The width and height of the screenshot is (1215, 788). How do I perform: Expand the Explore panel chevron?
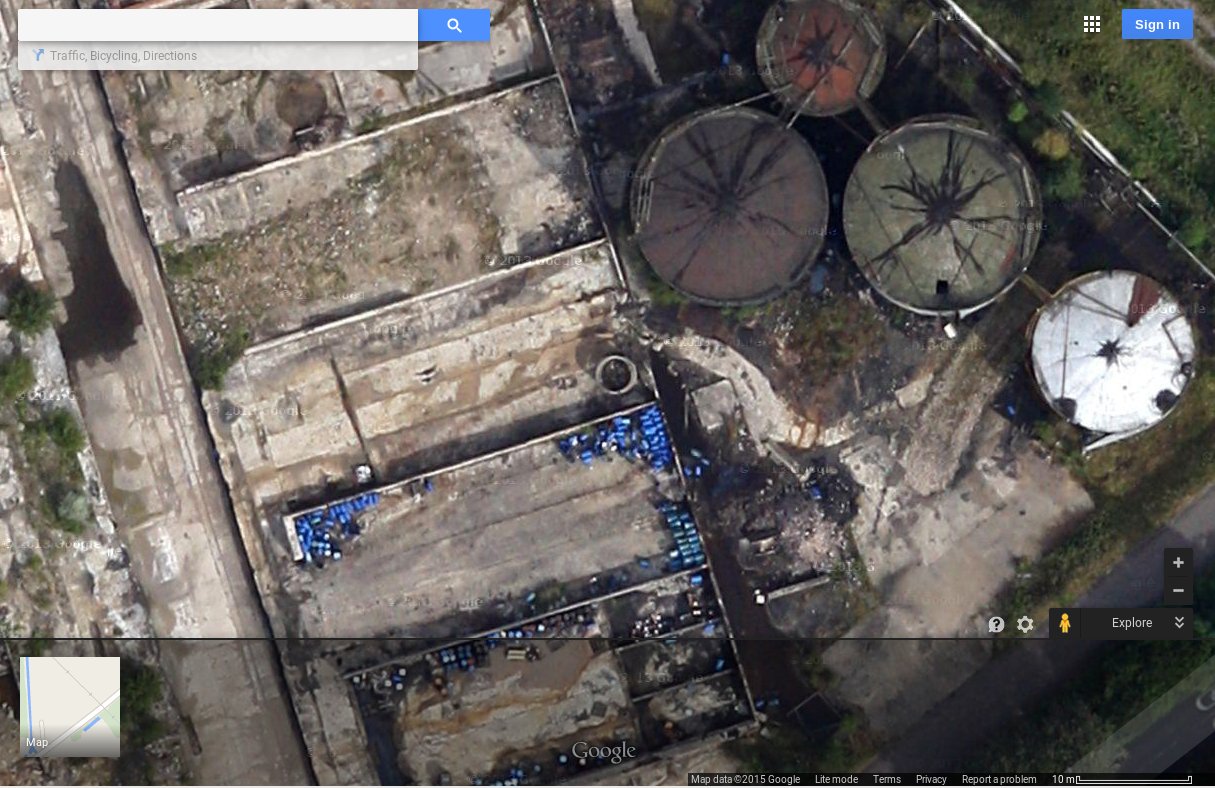point(1179,623)
